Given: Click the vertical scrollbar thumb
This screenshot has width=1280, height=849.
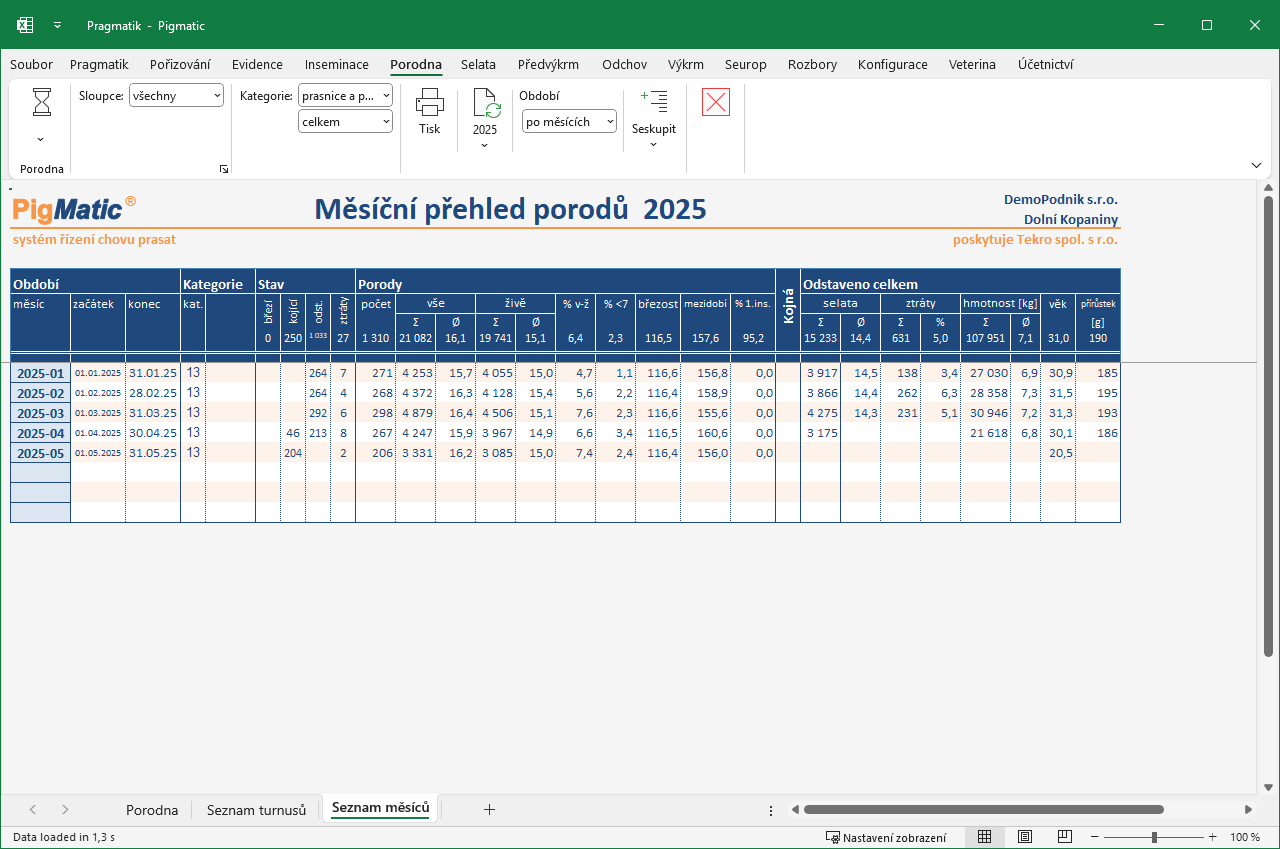Looking at the screenshot, I should click(x=1268, y=428).
